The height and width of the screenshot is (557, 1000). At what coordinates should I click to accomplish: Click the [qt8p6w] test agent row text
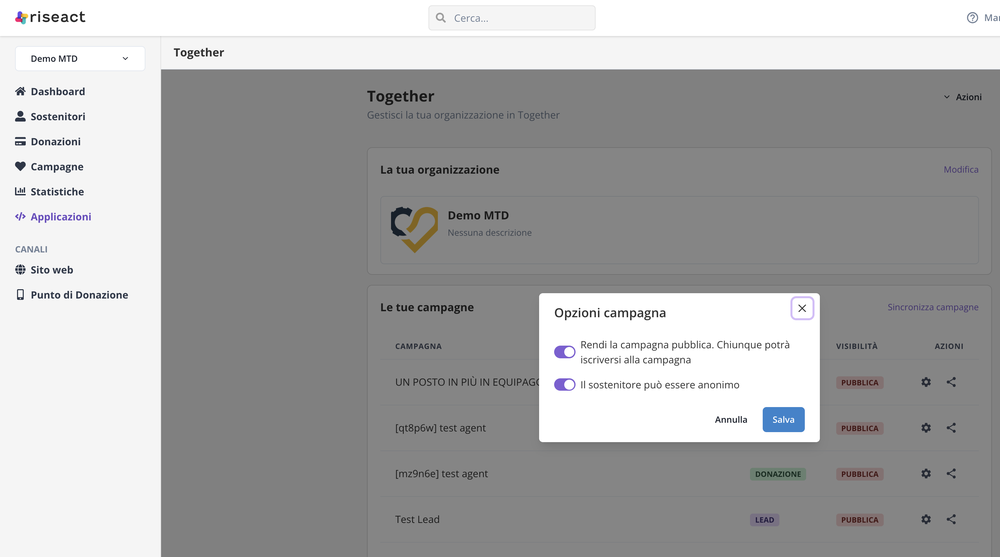[440, 428]
